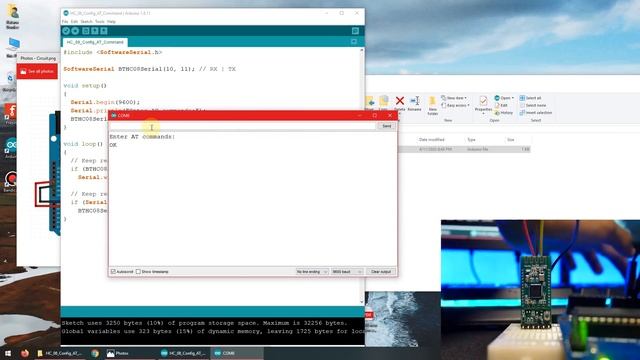Open Easy access dropdown in Explorer
The width and height of the screenshot is (640, 360).
click(455, 105)
